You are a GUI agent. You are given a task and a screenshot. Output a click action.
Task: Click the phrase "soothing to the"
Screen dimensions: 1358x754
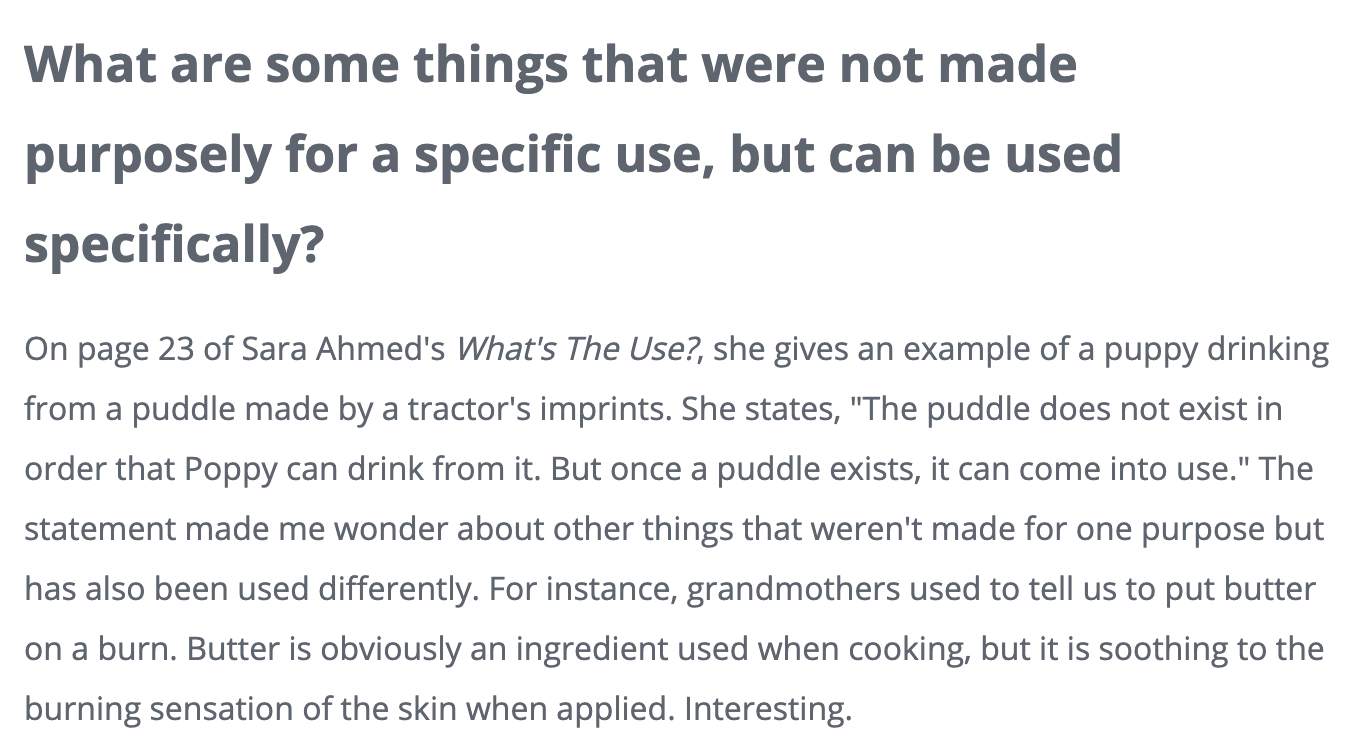pyautogui.click(x=1213, y=650)
